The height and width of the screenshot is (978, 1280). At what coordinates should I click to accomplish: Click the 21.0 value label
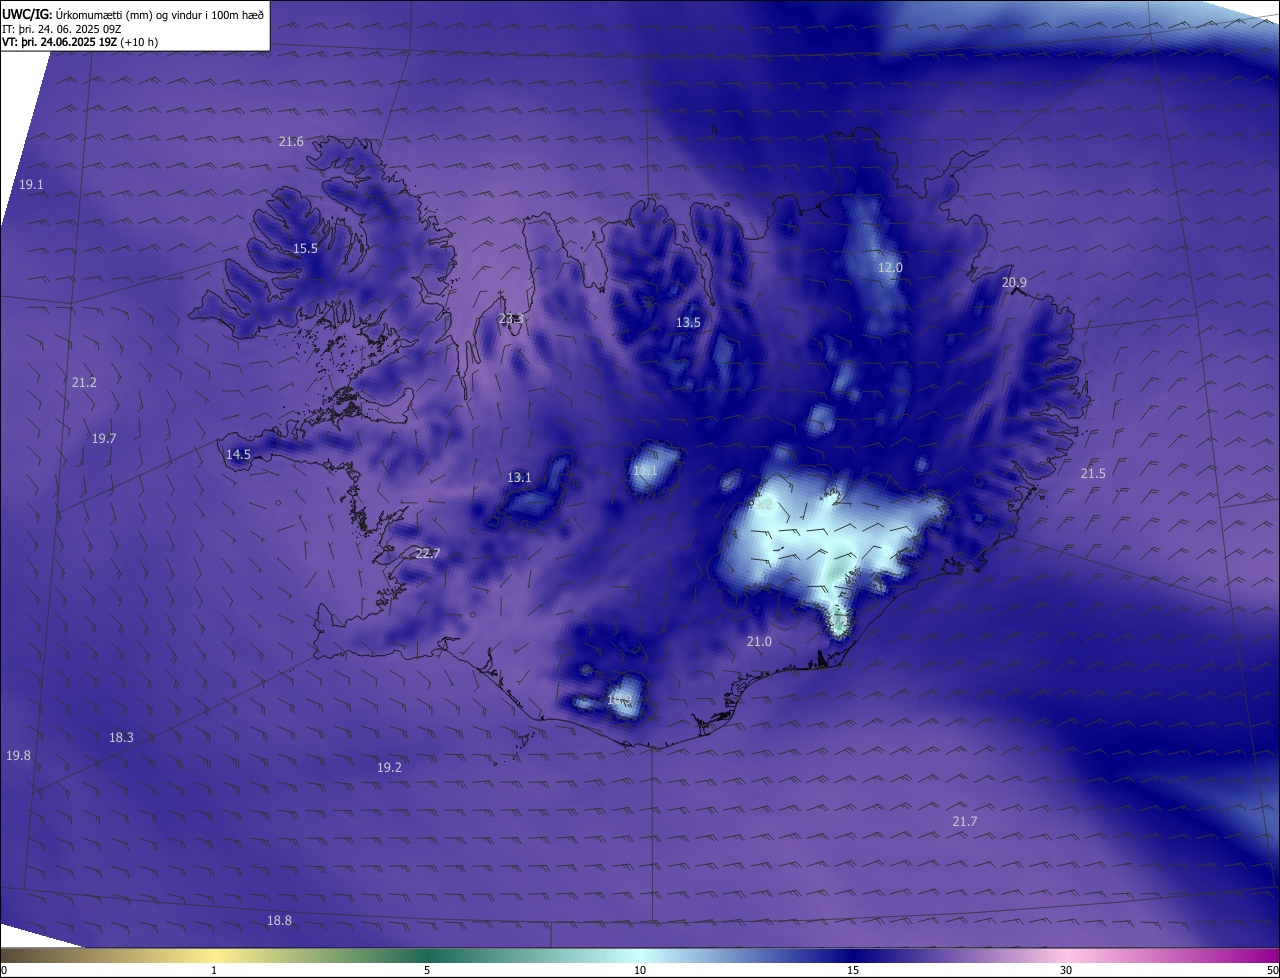[759, 642]
